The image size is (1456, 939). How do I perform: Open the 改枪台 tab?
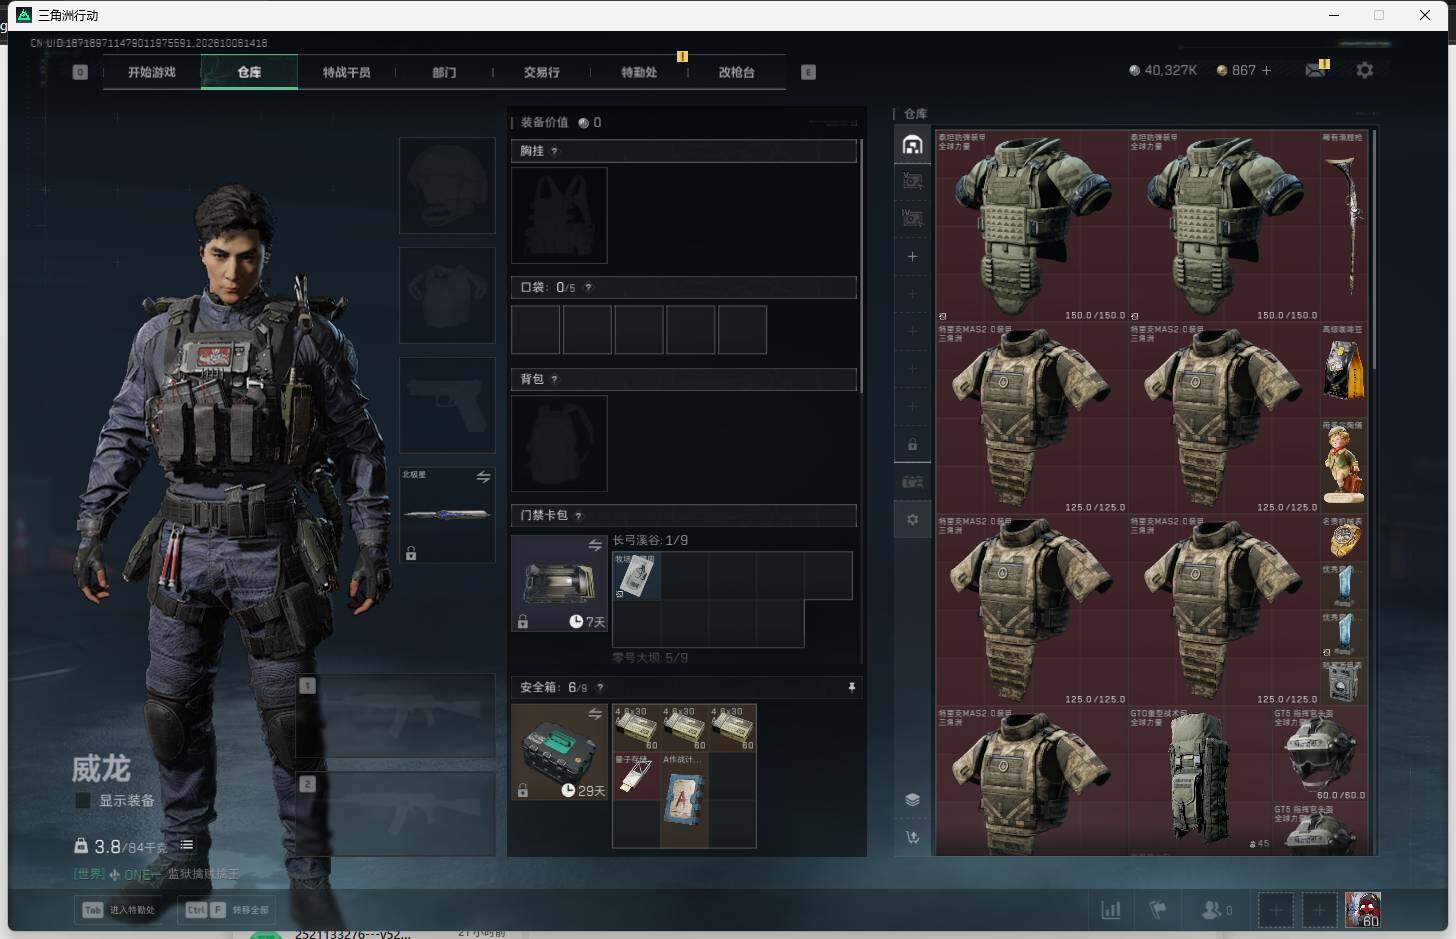click(736, 72)
